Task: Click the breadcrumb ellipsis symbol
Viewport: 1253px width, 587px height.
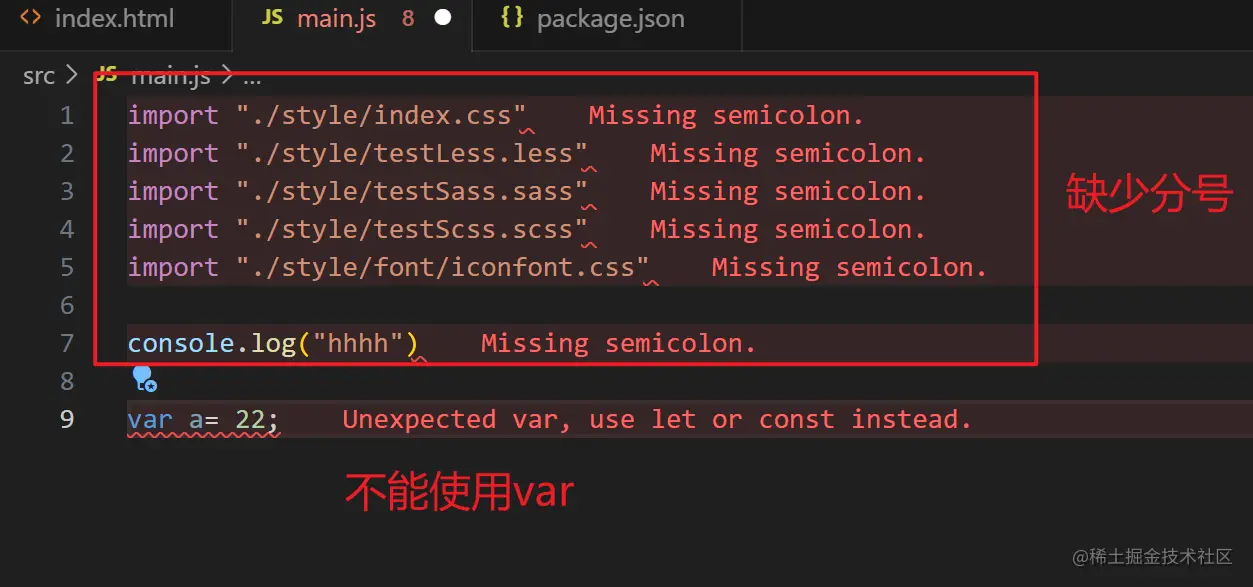Action: [251, 77]
